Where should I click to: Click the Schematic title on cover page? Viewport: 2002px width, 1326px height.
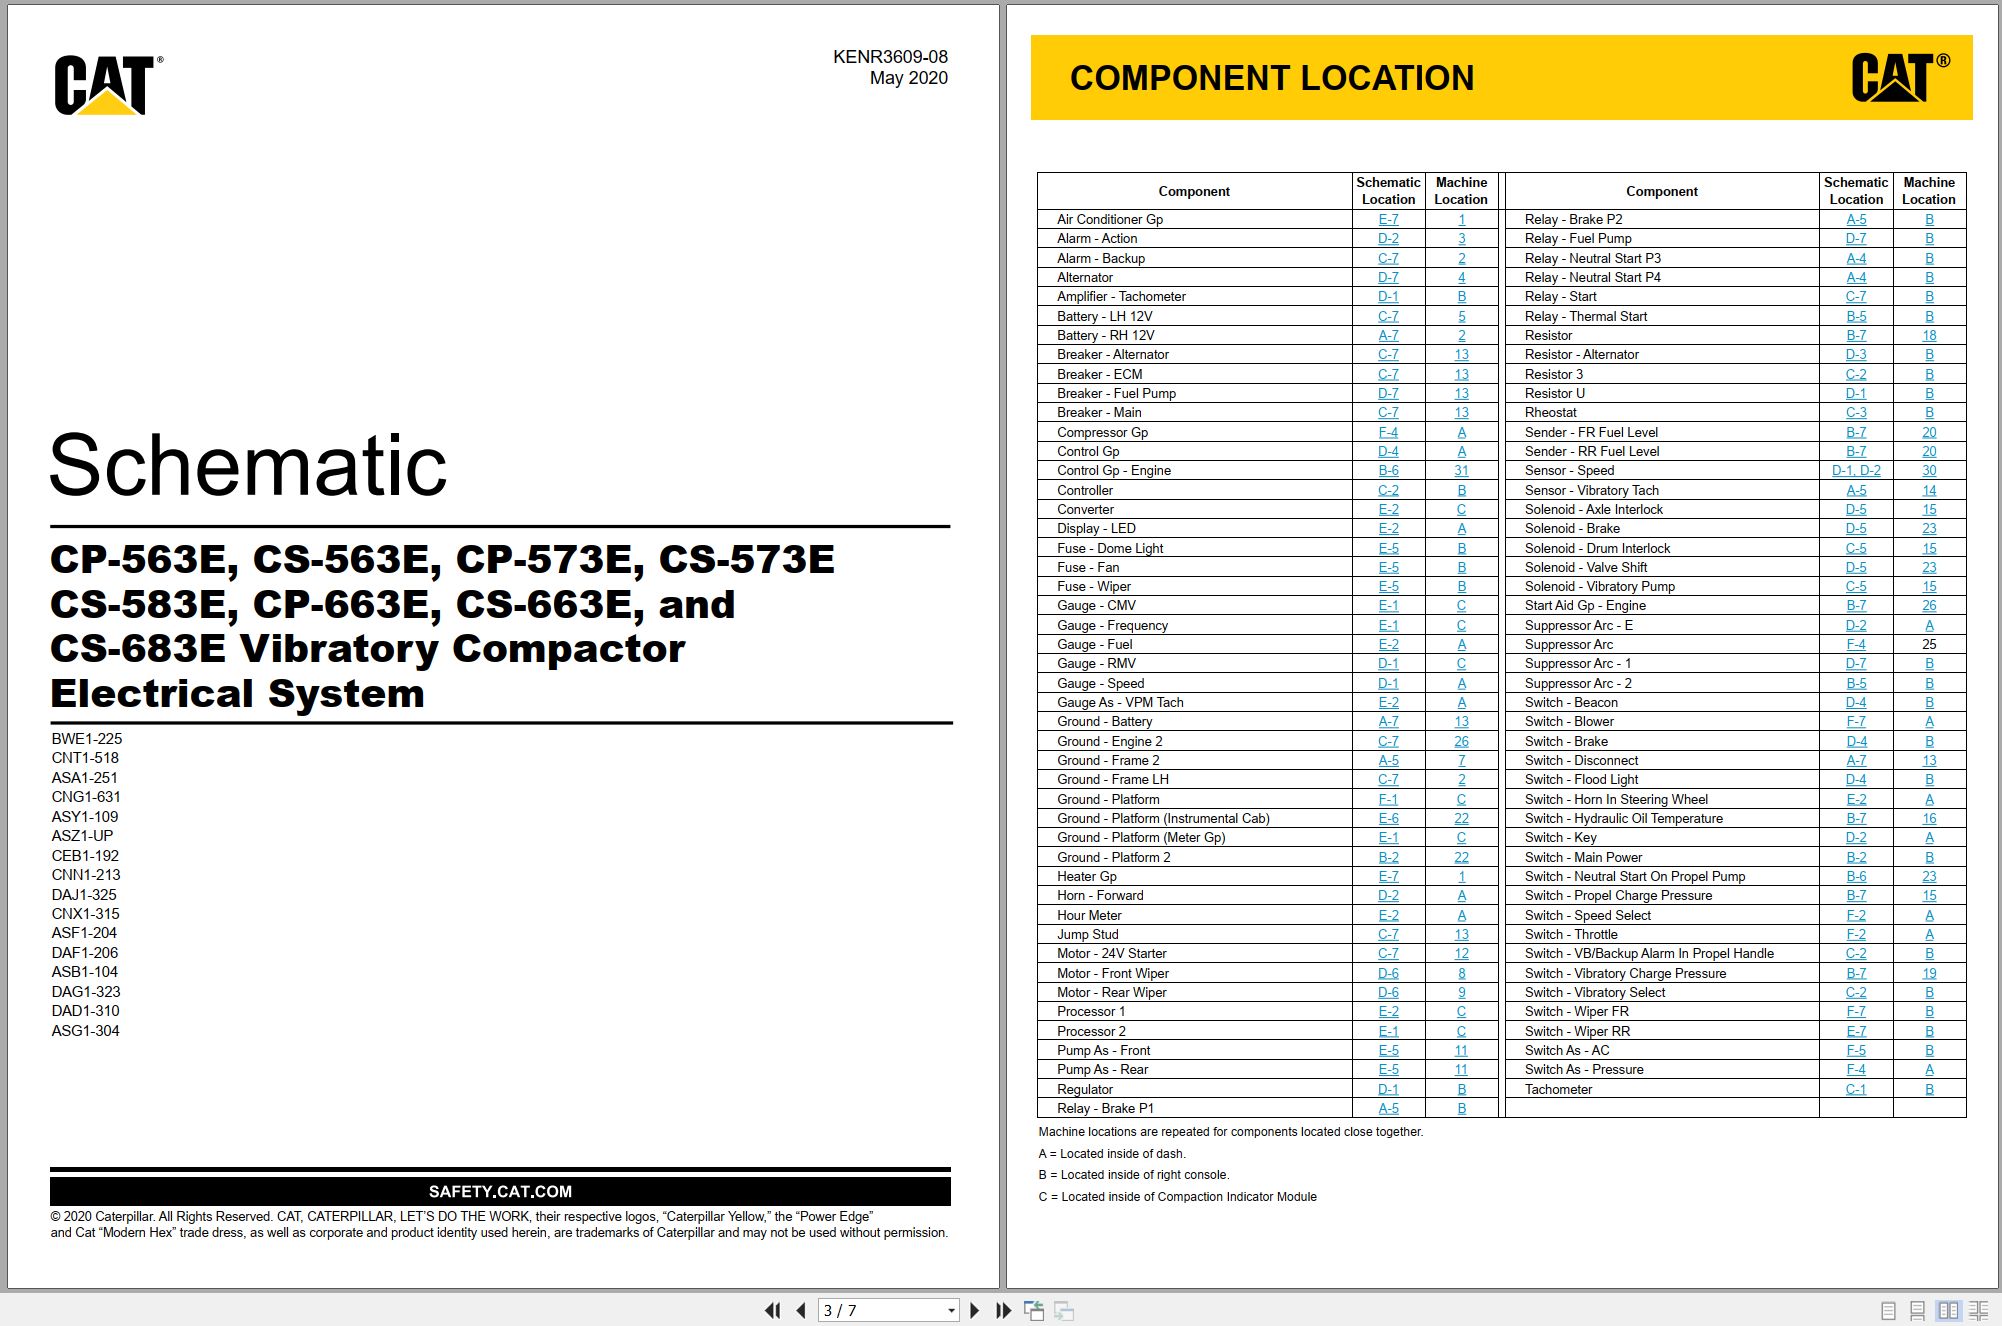[x=248, y=465]
